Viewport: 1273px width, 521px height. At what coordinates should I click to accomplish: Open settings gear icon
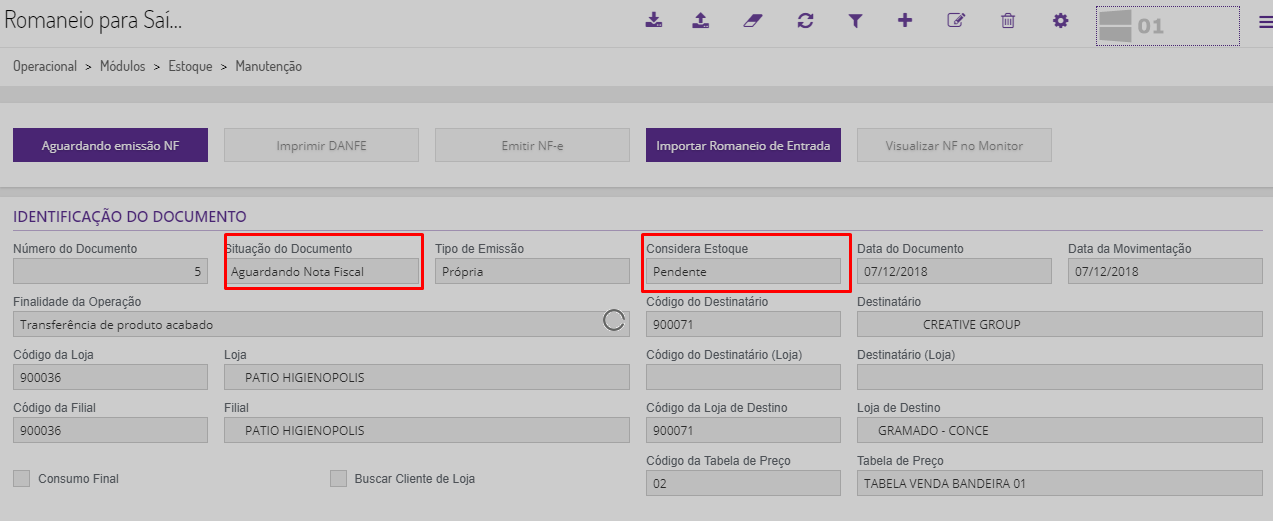(1061, 20)
